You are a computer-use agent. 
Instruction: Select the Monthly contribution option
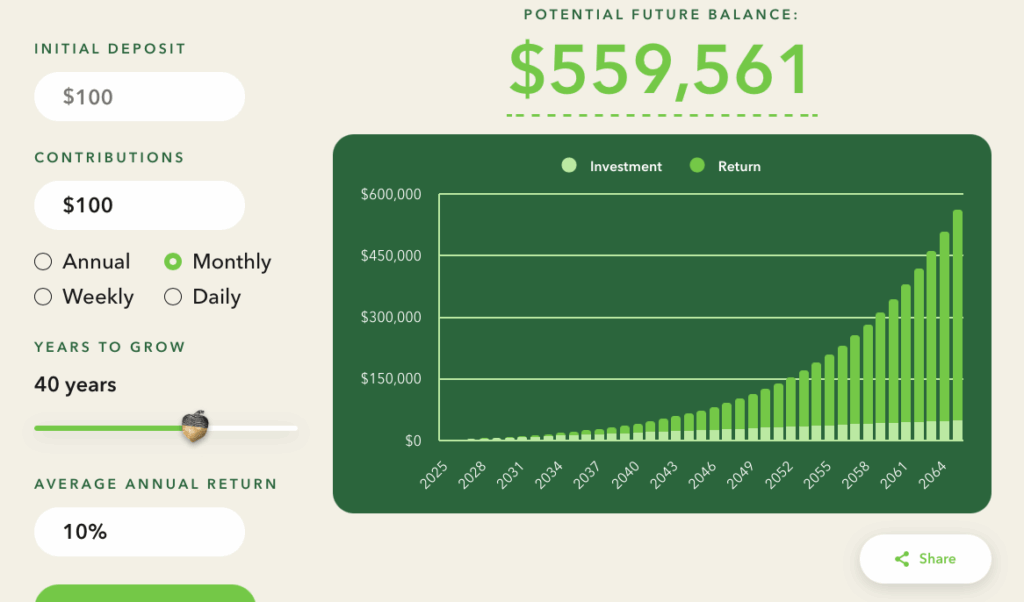click(x=173, y=262)
